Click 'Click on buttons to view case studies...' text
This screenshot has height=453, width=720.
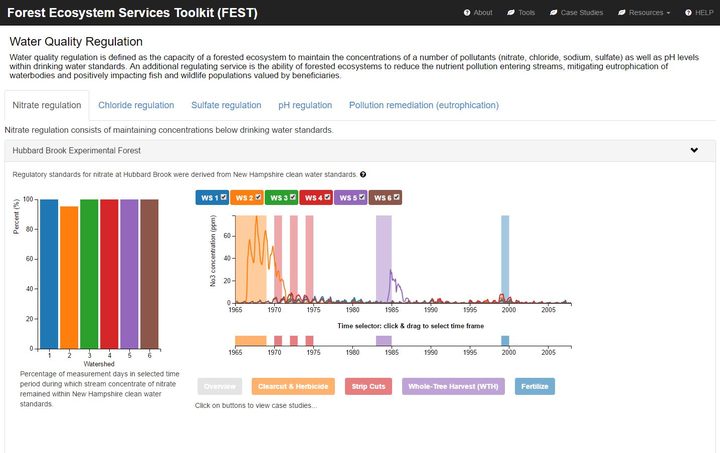coord(256,405)
